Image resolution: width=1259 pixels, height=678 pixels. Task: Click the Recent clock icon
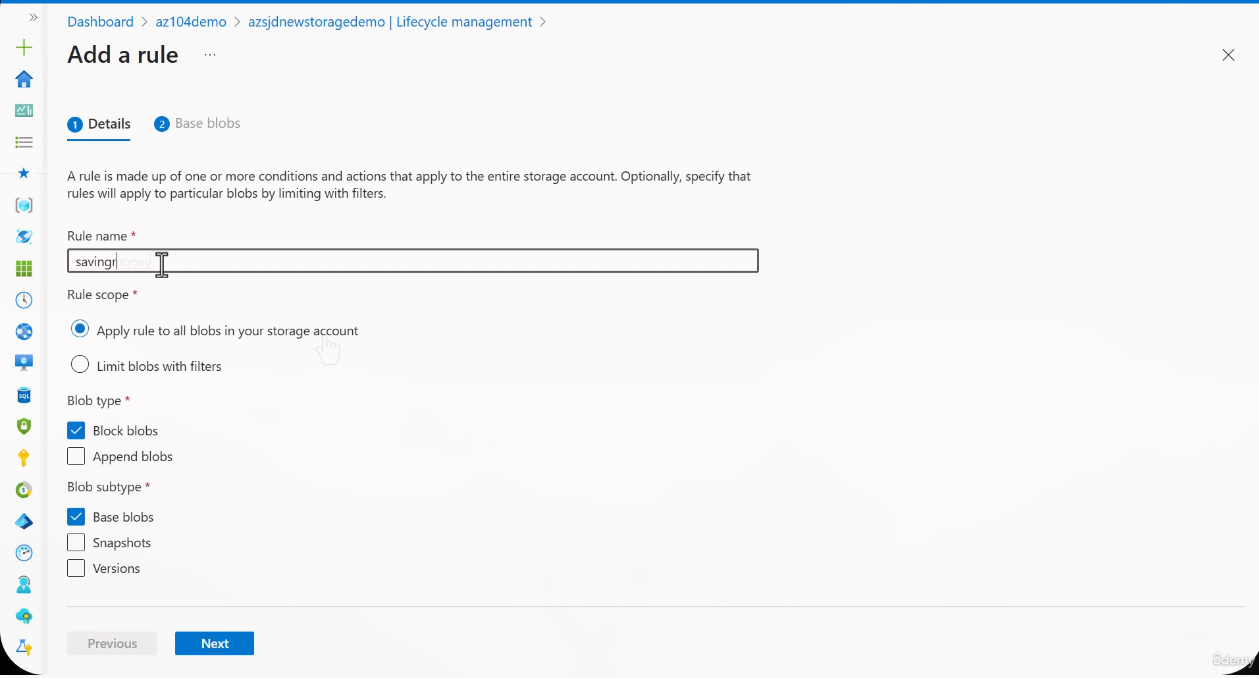tap(24, 299)
